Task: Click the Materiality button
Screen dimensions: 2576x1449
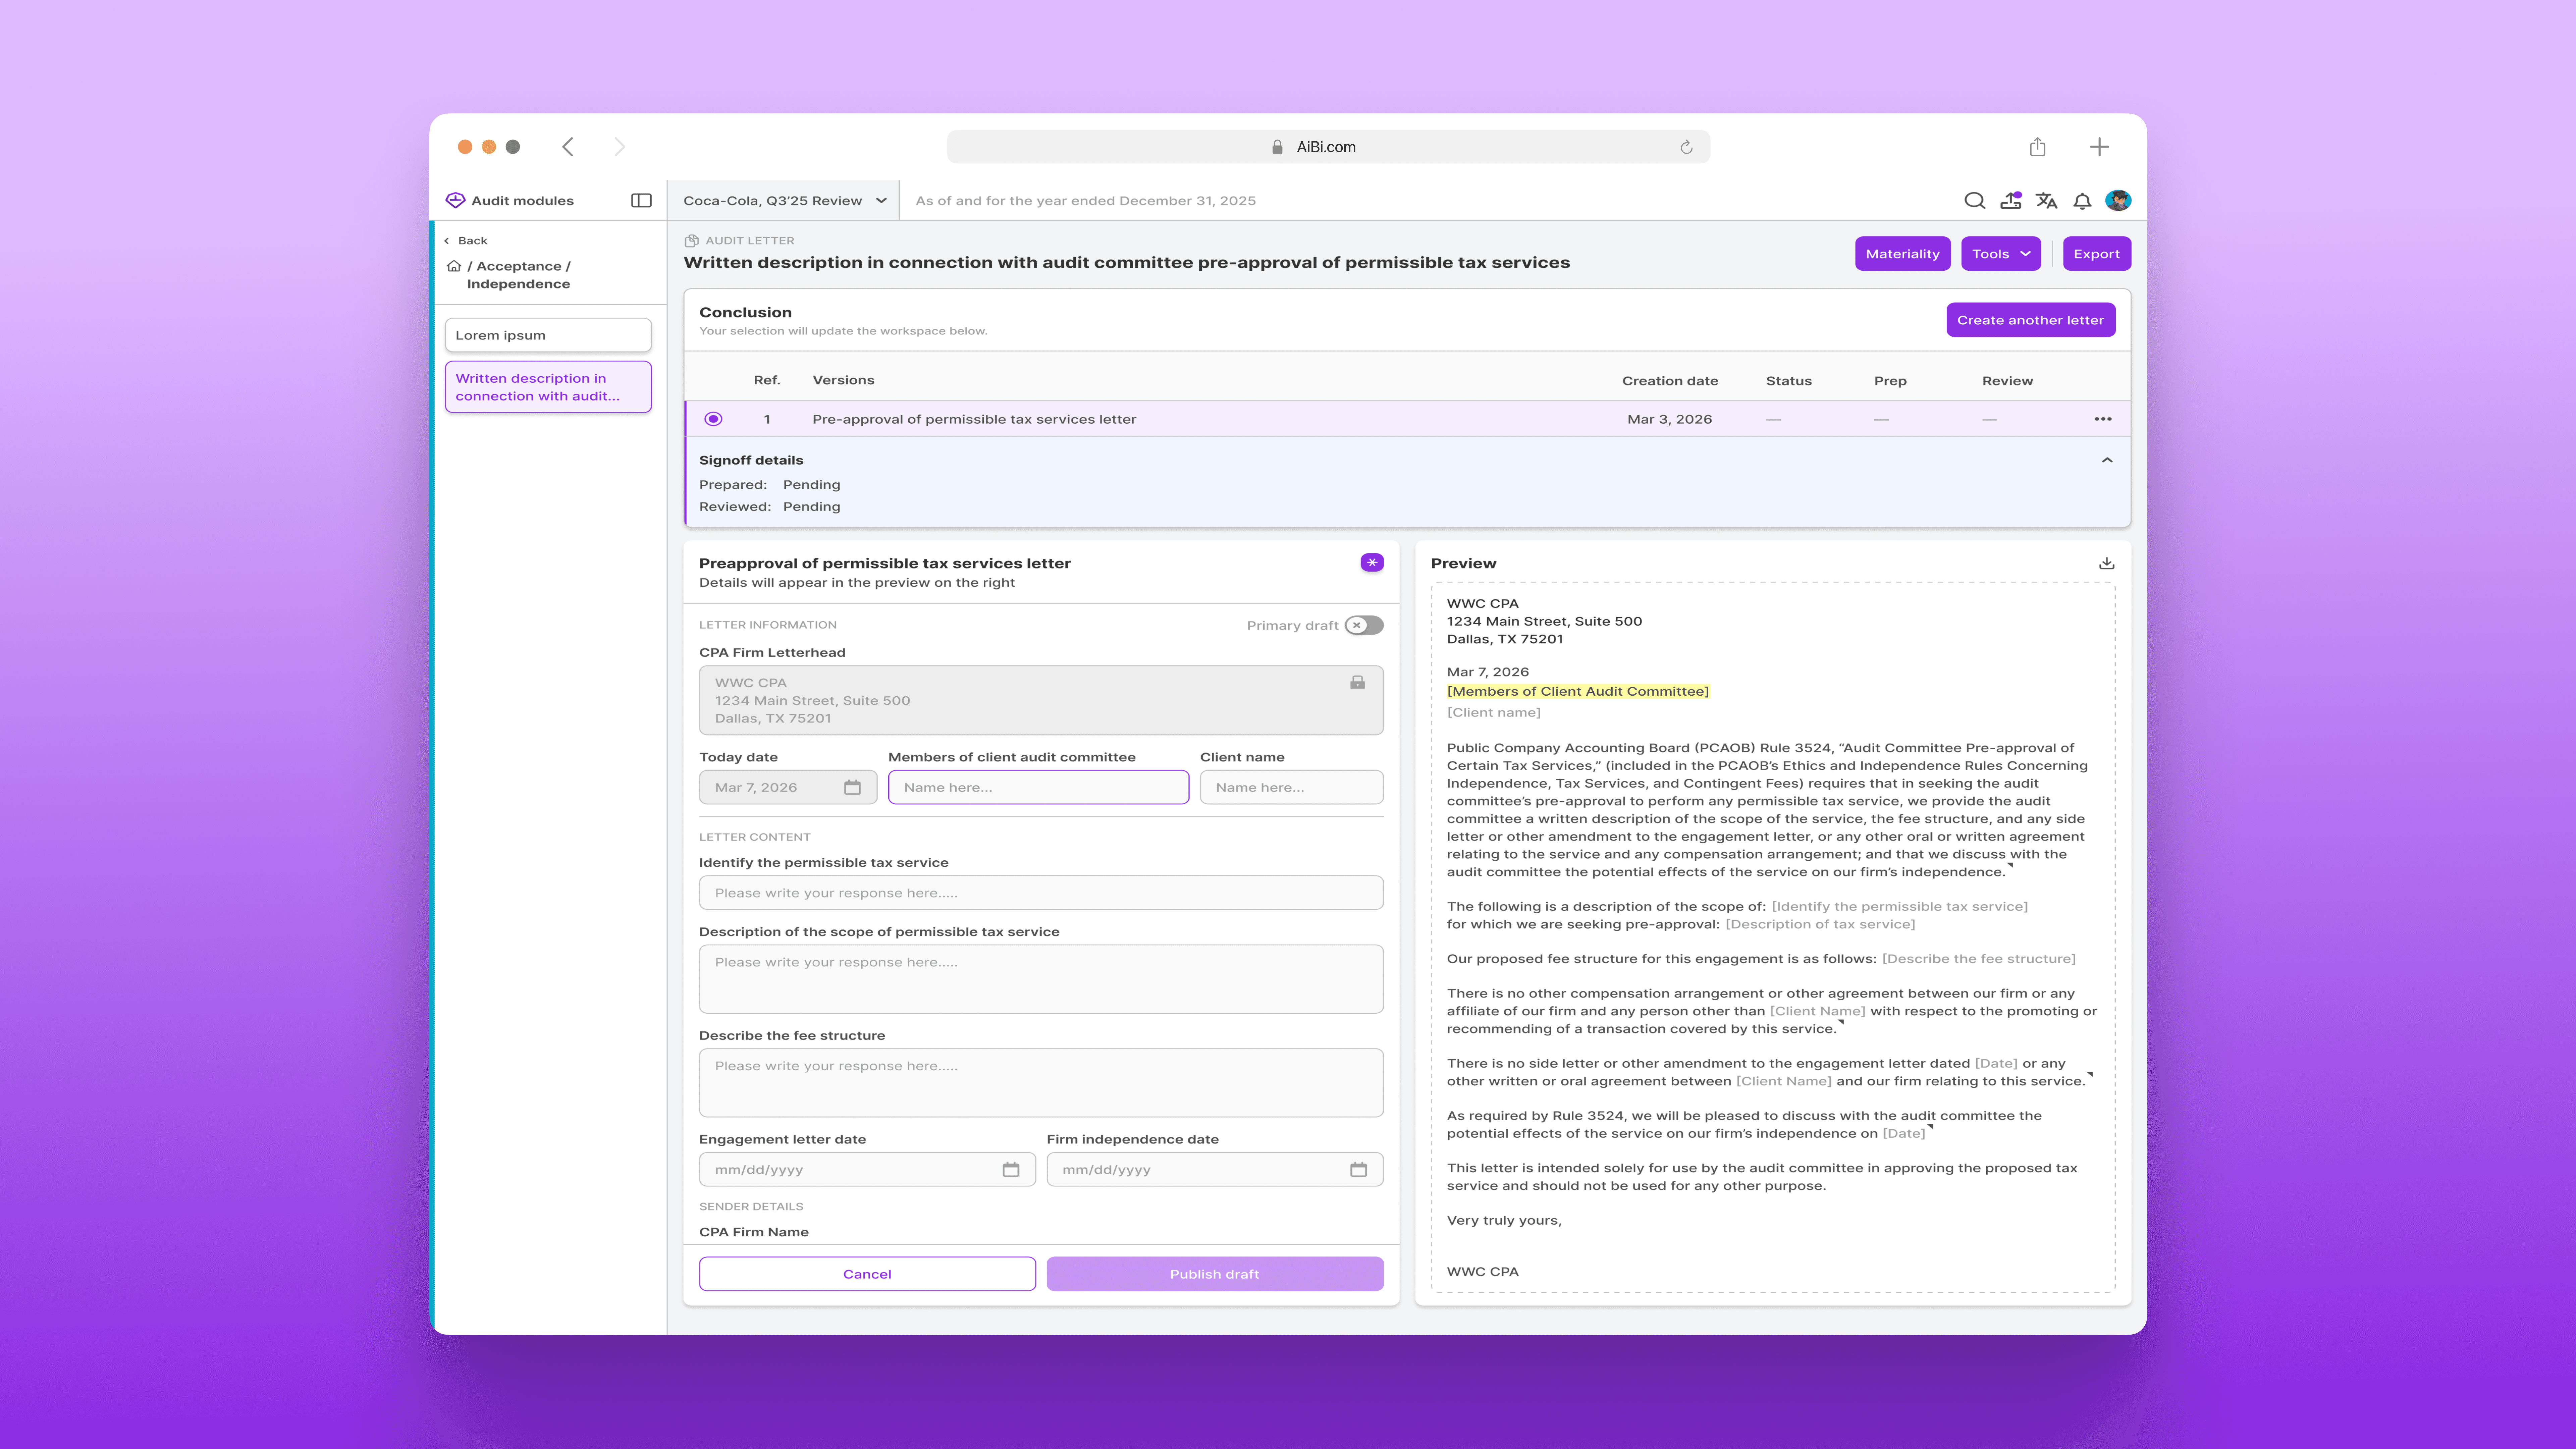Action: 1902,254
